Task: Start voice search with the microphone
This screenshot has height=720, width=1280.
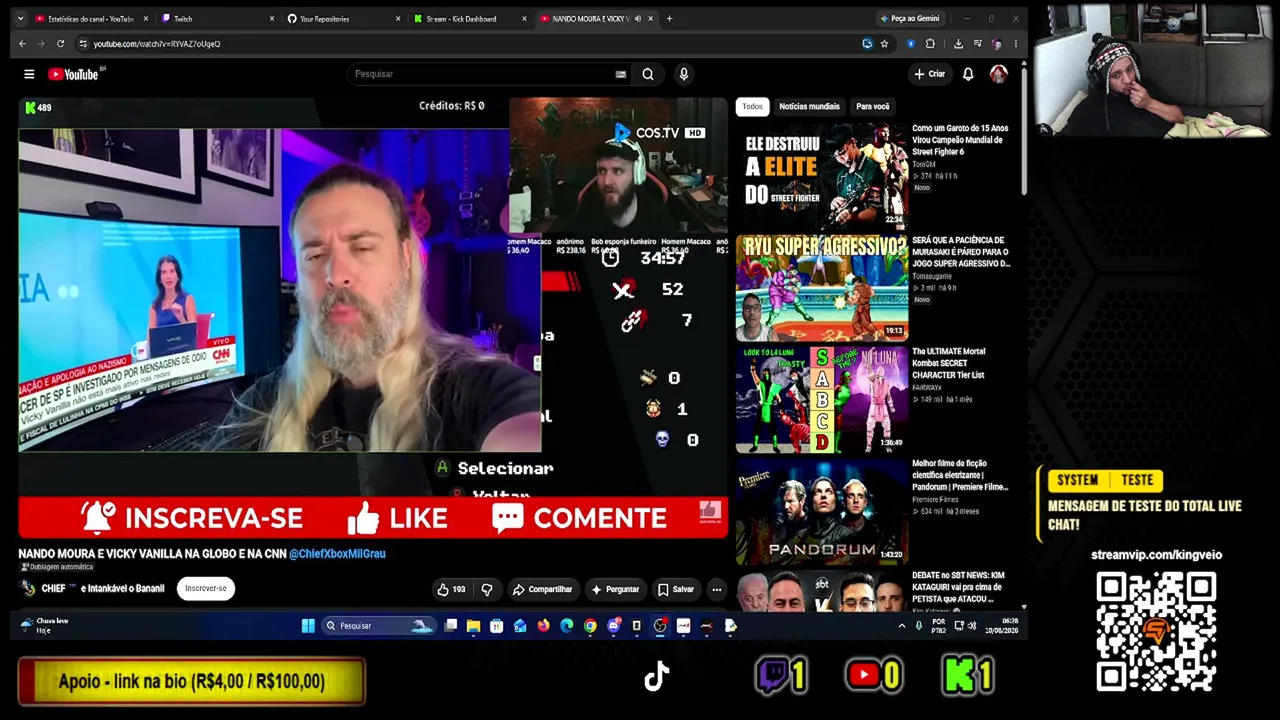Action: pyautogui.click(x=684, y=74)
